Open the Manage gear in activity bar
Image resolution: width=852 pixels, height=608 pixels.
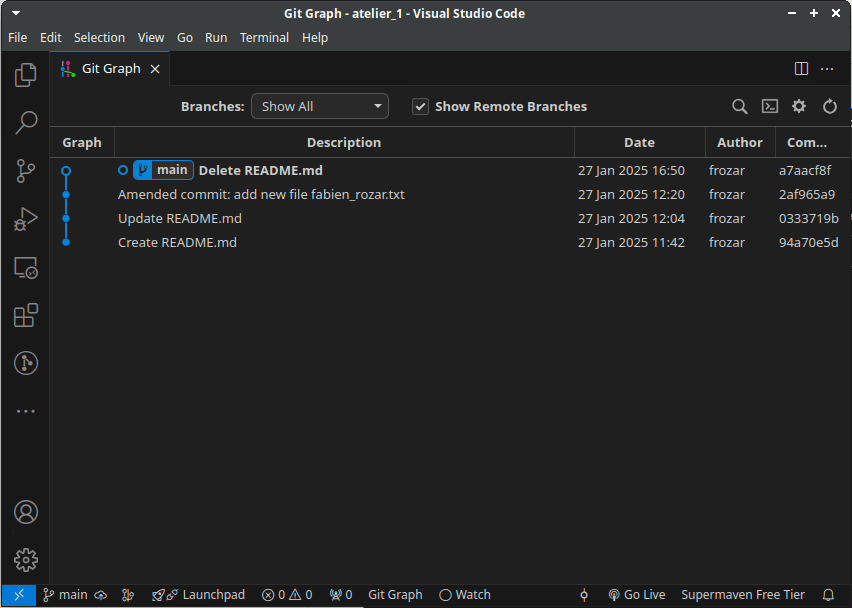26,560
